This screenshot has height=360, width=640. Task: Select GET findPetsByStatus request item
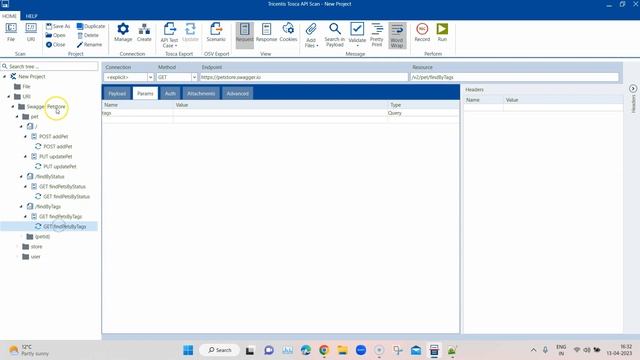tap(62, 197)
